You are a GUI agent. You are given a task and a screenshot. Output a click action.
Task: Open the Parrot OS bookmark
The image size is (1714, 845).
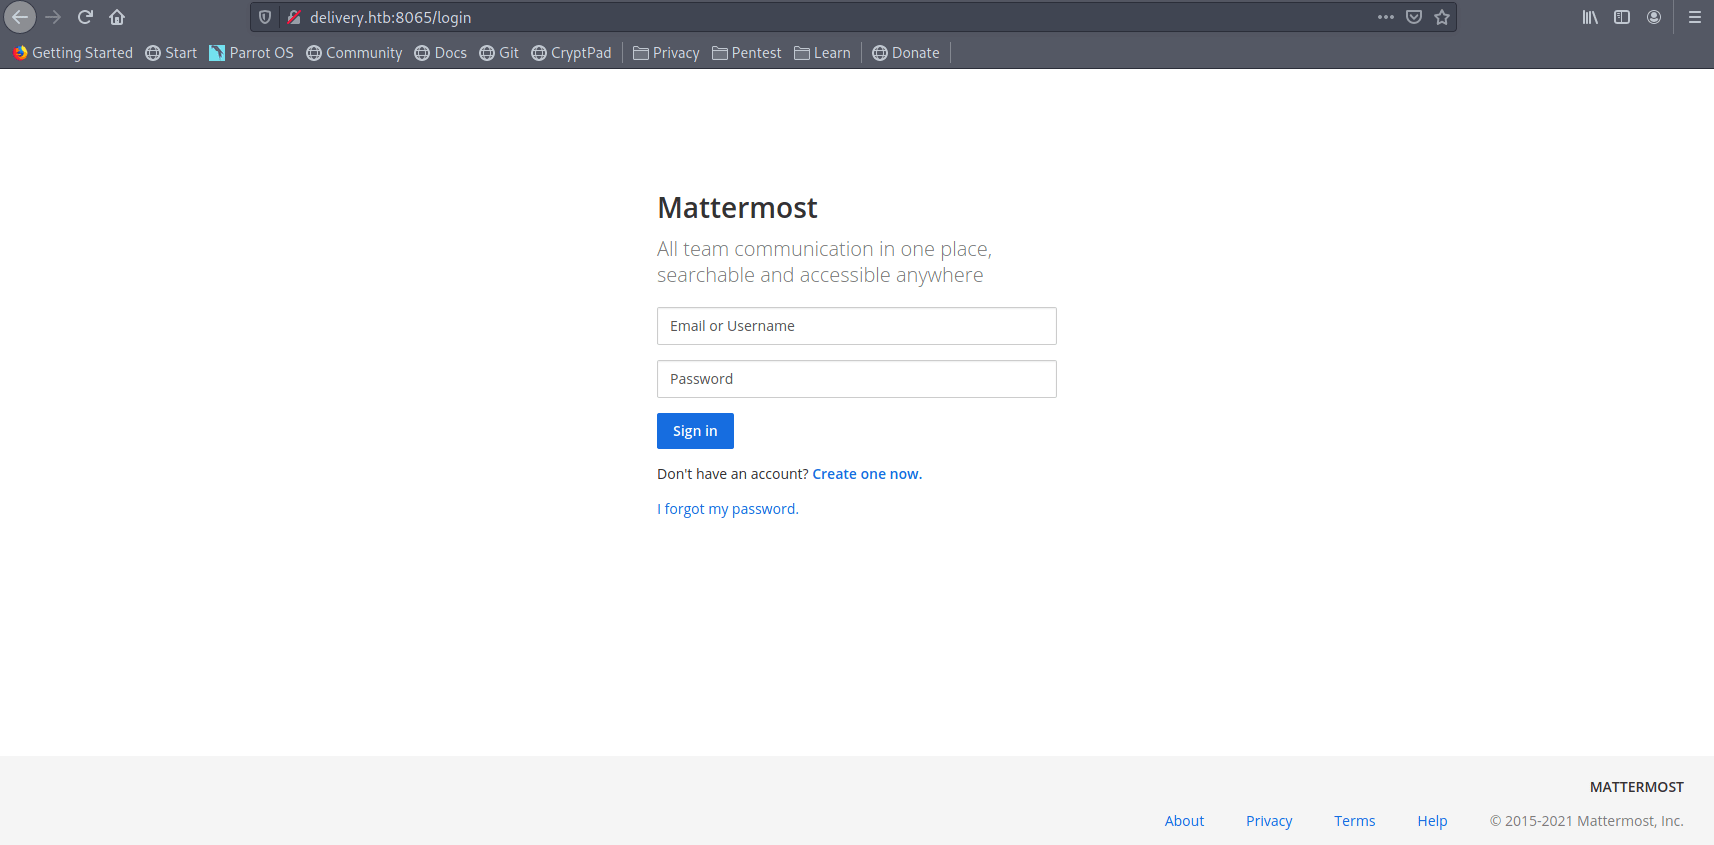pos(251,53)
